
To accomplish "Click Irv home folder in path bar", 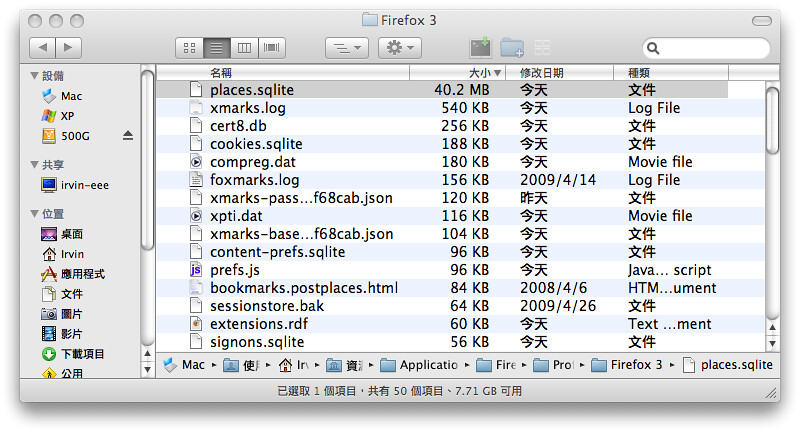I will 293,365.
